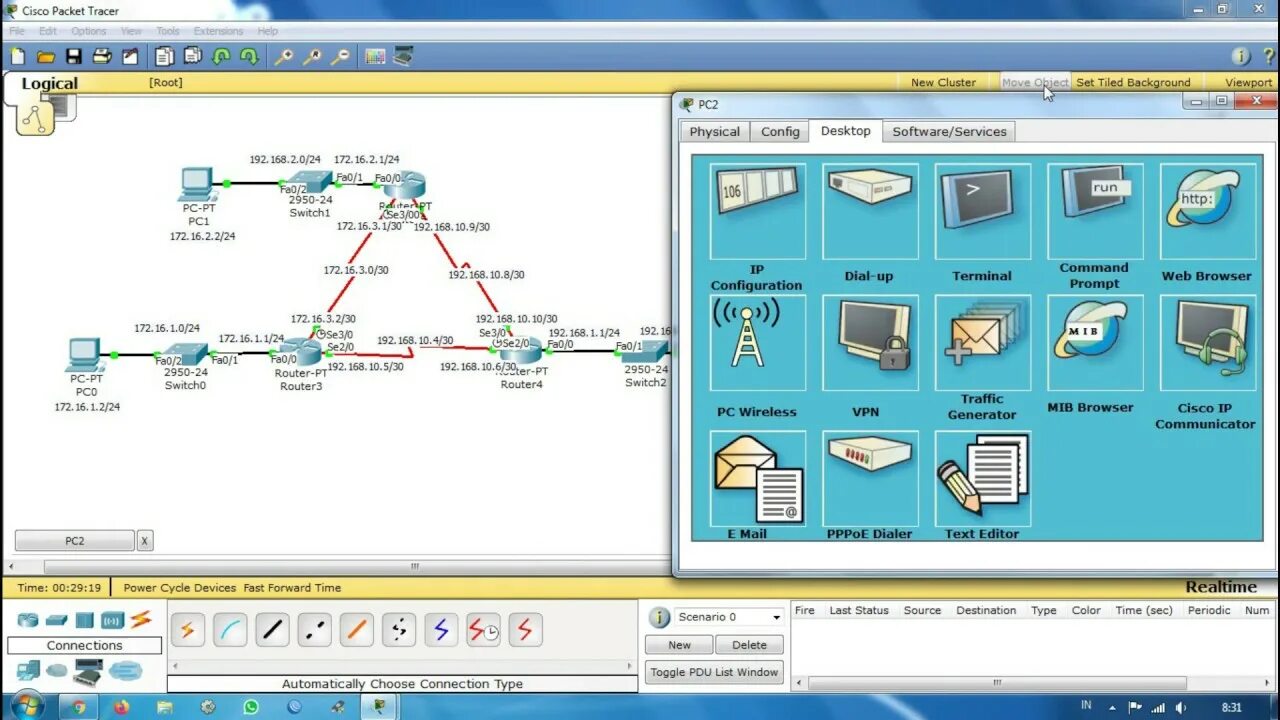Click the New scenario button
The width and height of the screenshot is (1280, 720).
679,645
